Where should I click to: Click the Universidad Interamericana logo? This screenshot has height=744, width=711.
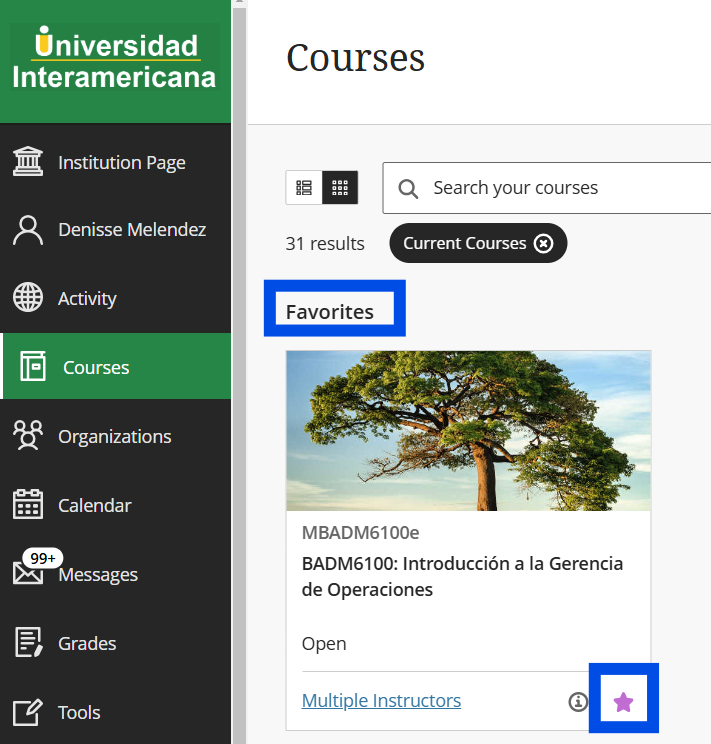pos(115,61)
